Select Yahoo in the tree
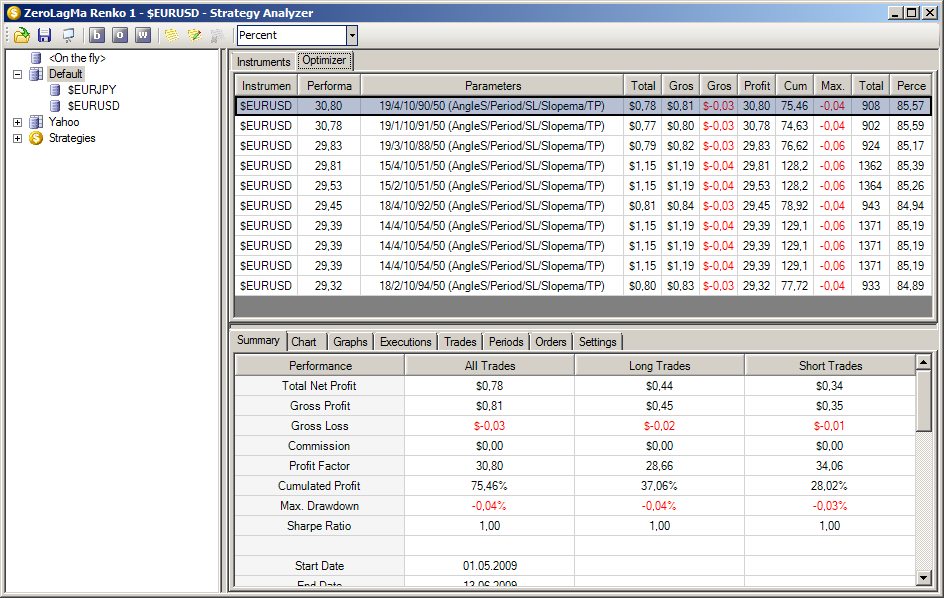The width and height of the screenshot is (944, 598). (x=64, y=122)
